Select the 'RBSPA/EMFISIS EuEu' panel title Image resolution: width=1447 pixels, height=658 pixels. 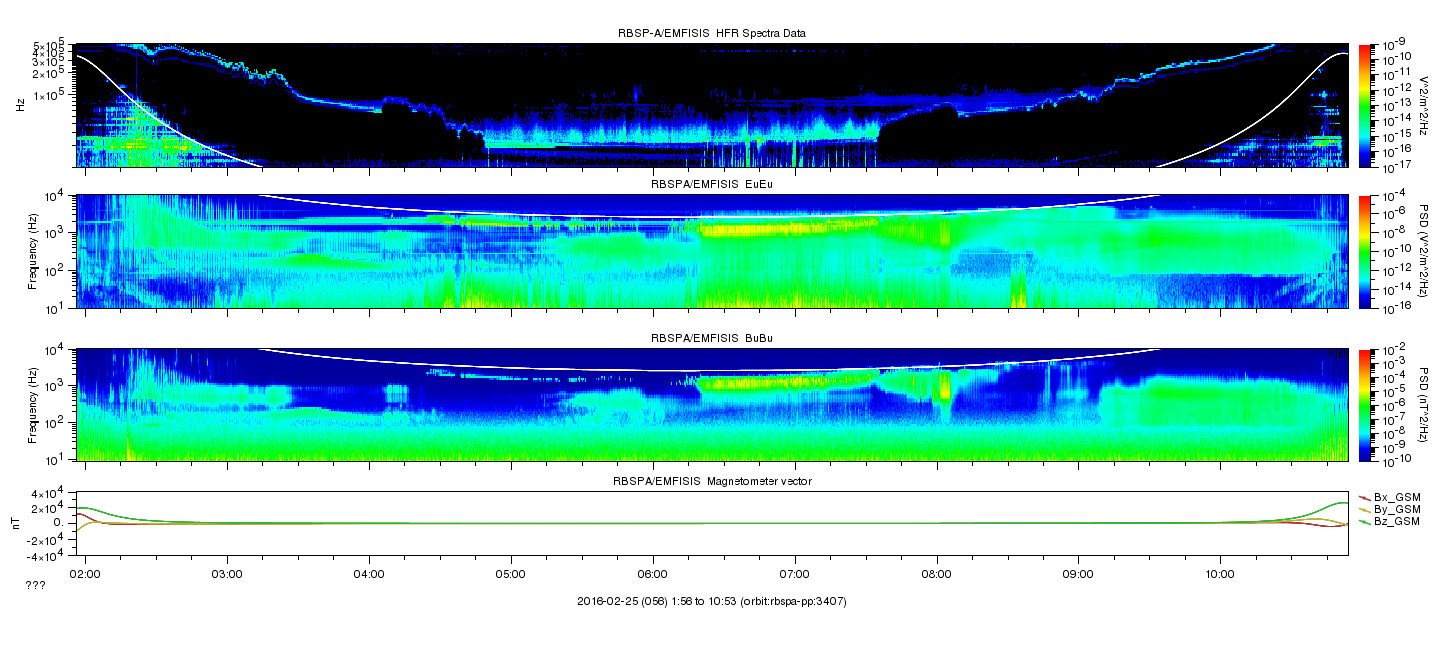(x=711, y=185)
